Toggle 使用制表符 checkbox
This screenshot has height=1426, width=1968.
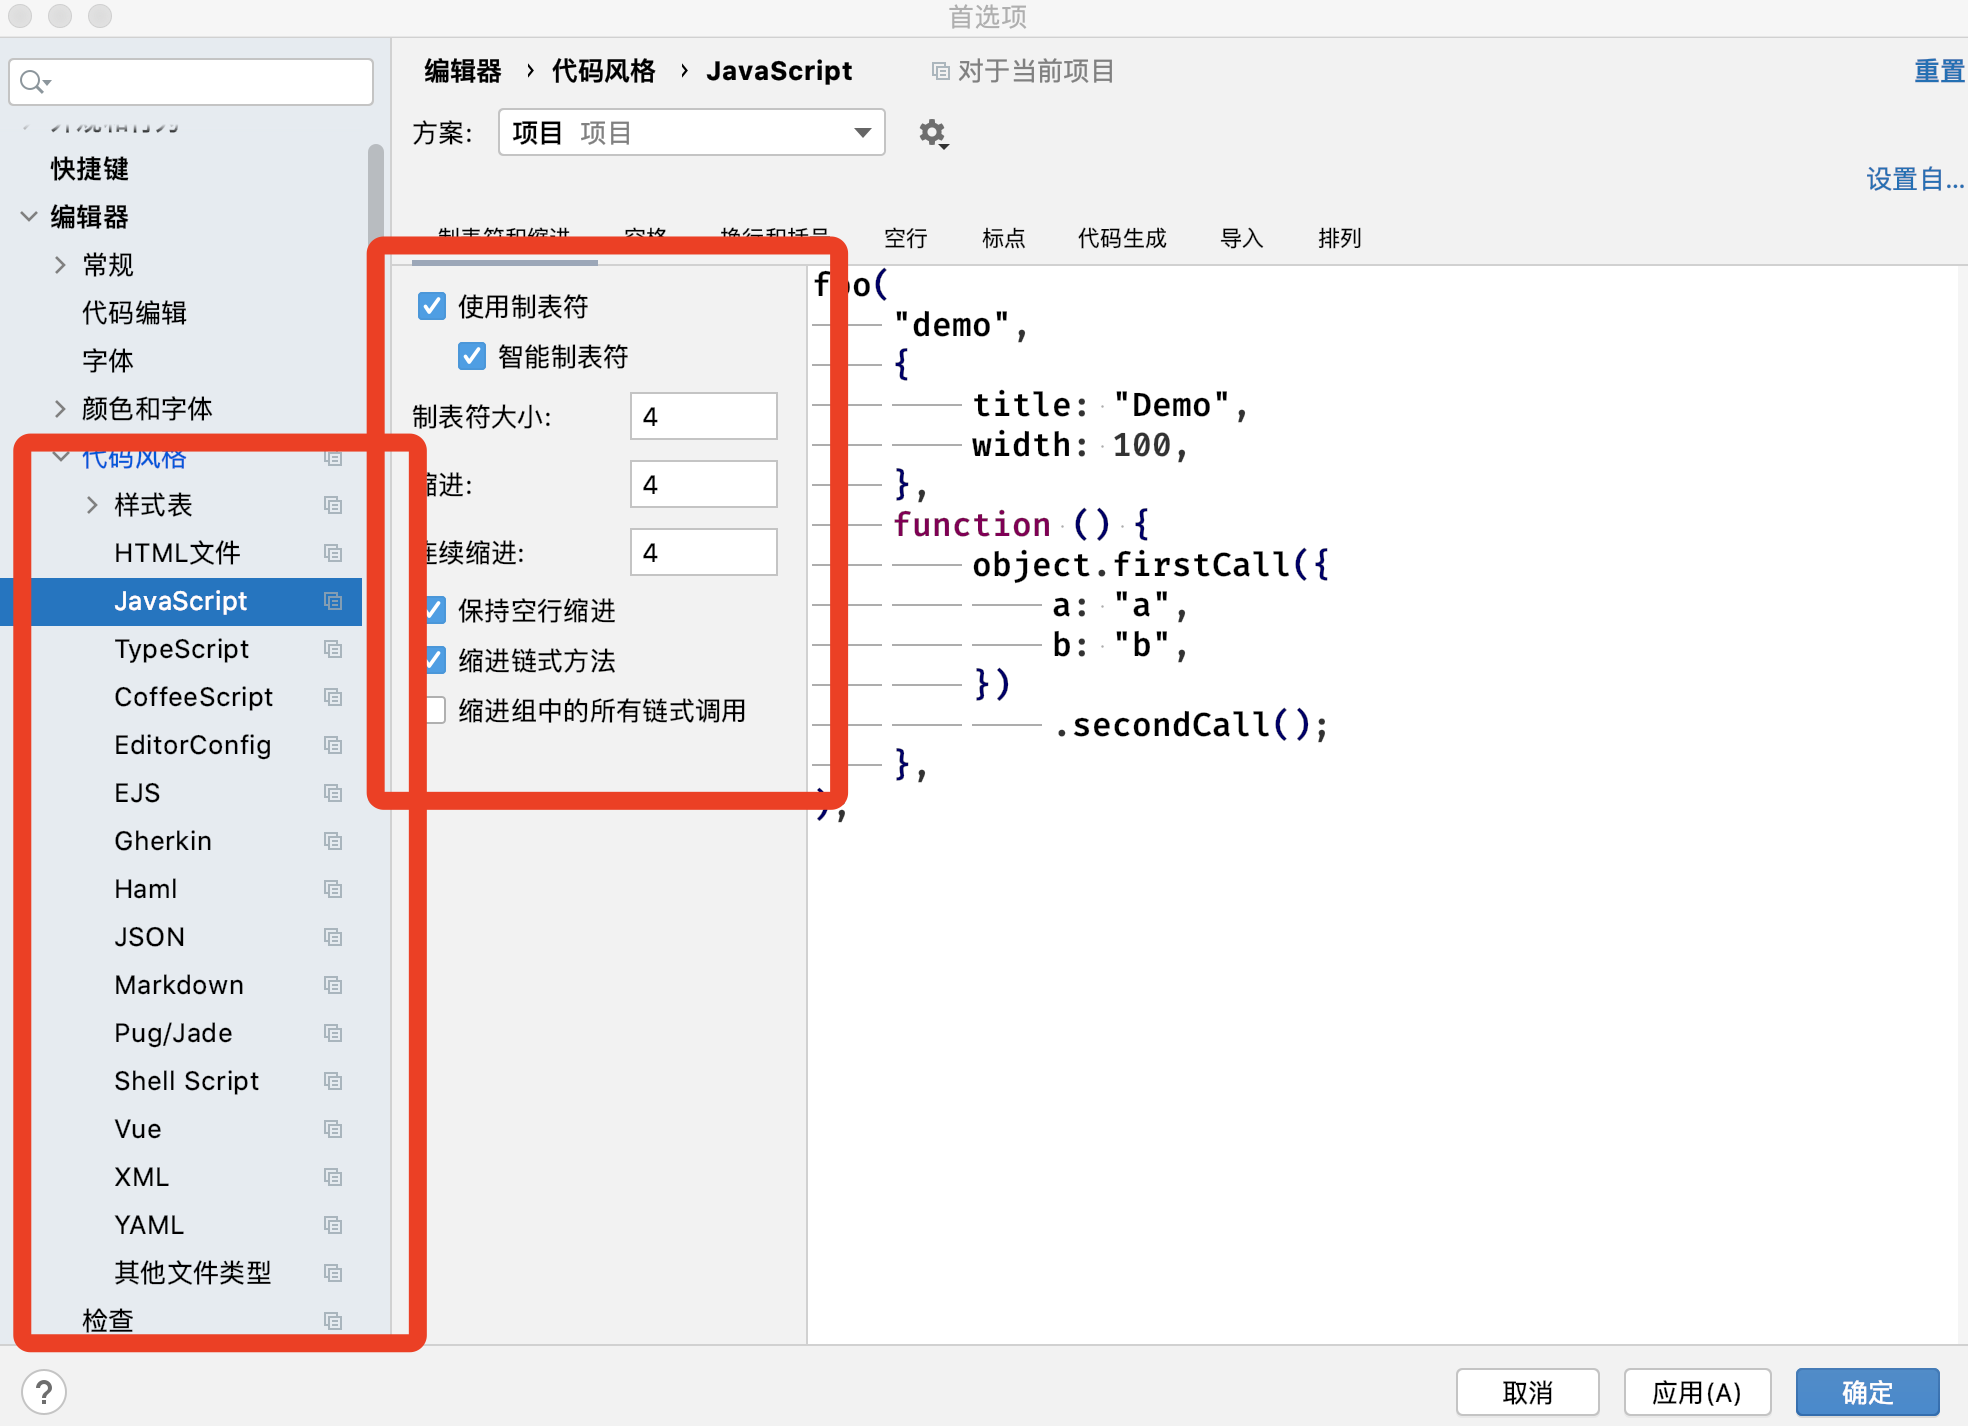435,304
